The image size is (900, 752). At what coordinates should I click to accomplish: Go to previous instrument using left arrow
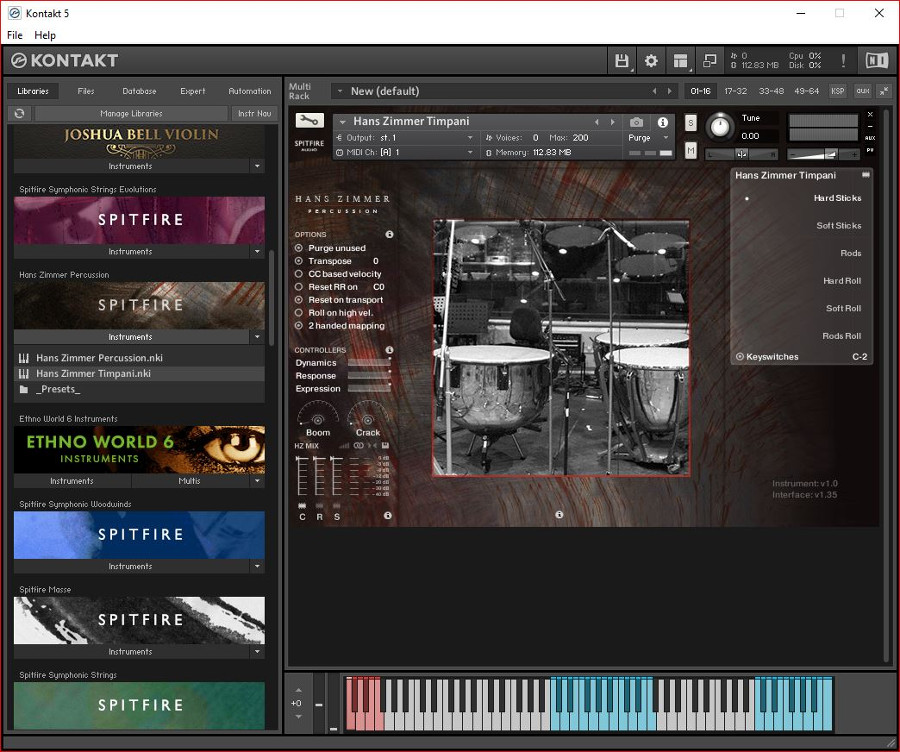tap(596, 122)
